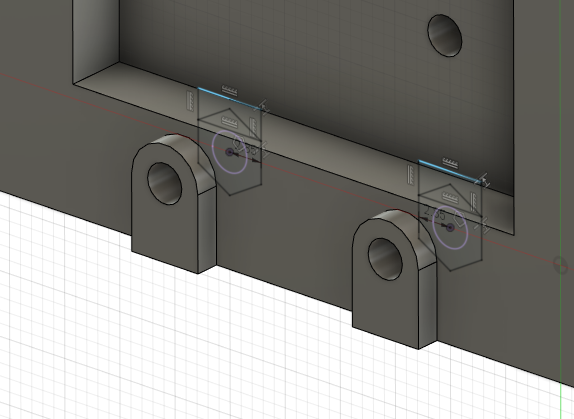Image resolution: width=574 pixels, height=419 pixels.
Task: Select apex point of the right sketch triangle
Action: point(450,183)
